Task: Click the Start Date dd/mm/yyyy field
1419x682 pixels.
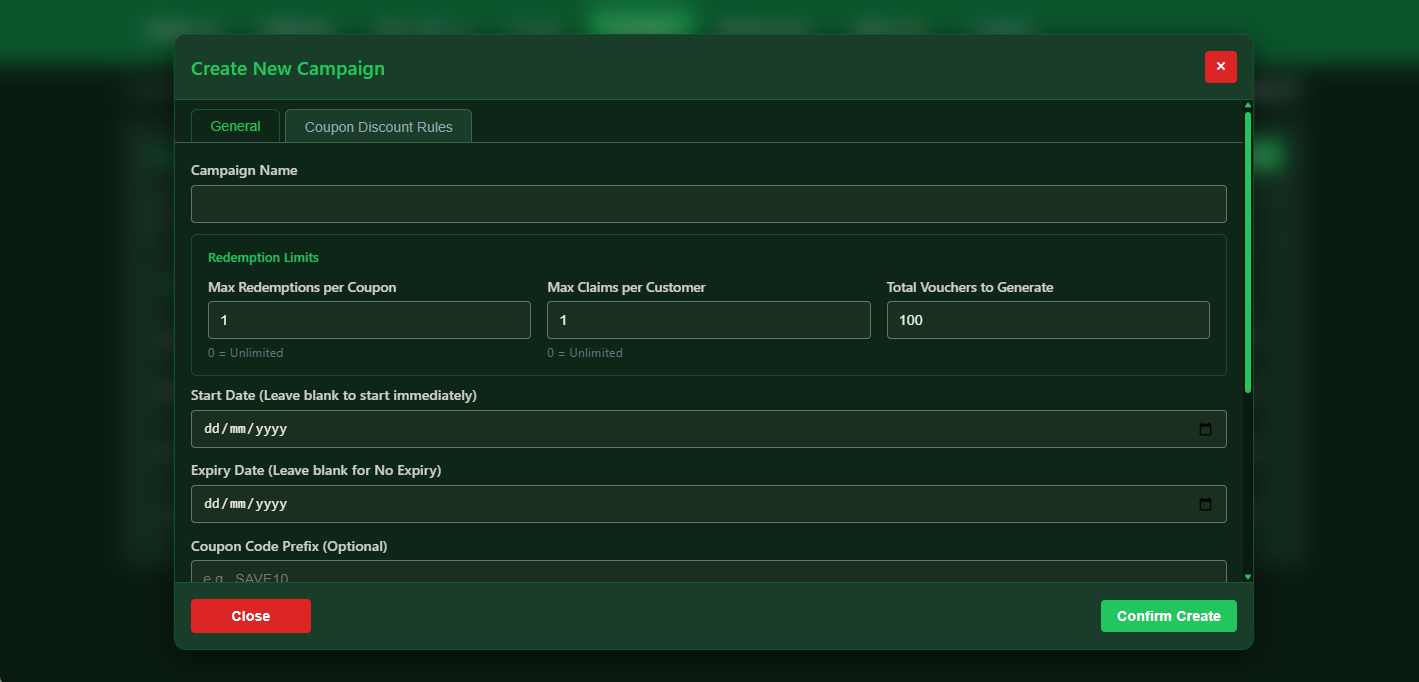Action: 600,428
